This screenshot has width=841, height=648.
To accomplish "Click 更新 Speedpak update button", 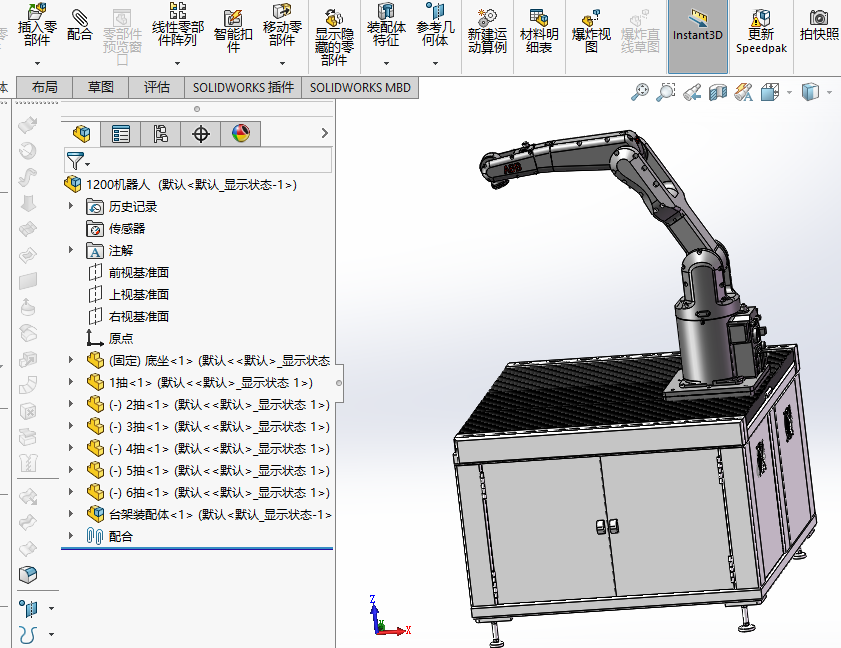I will point(761,31).
